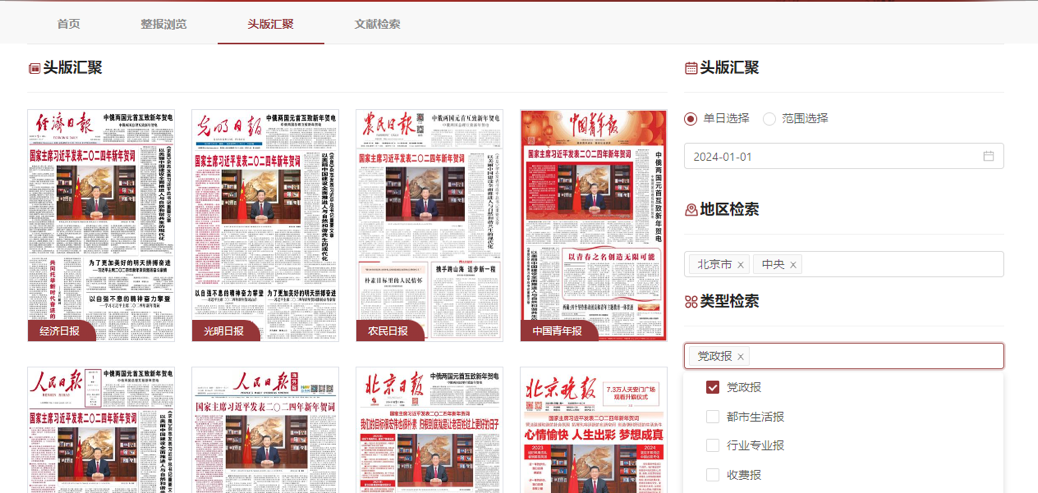Image resolution: width=1038 pixels, height=493 pixels.
Task: Open the 地区检索 selection box
Action: tap(844, 264)
